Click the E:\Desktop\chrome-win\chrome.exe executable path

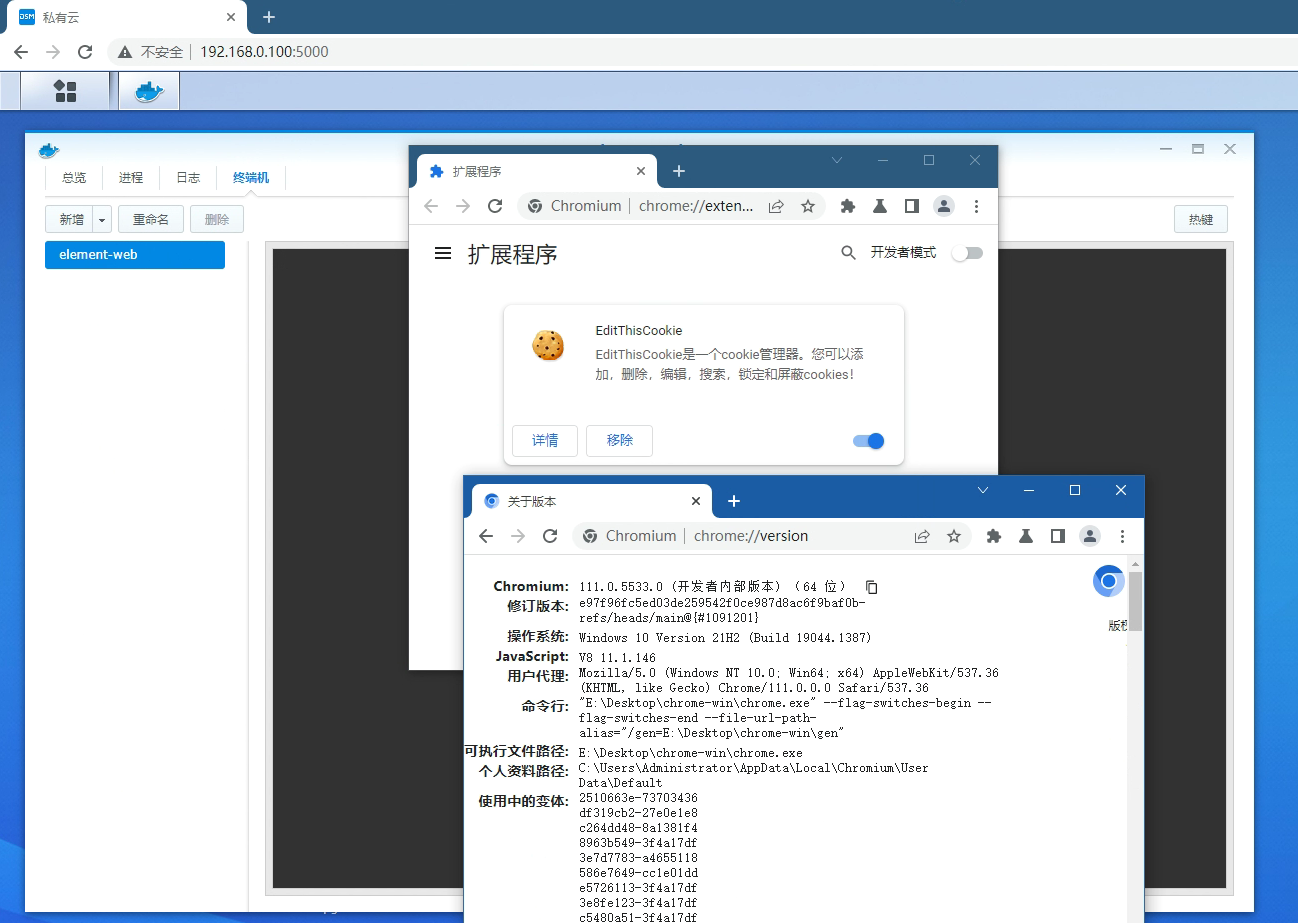[690, 753]
